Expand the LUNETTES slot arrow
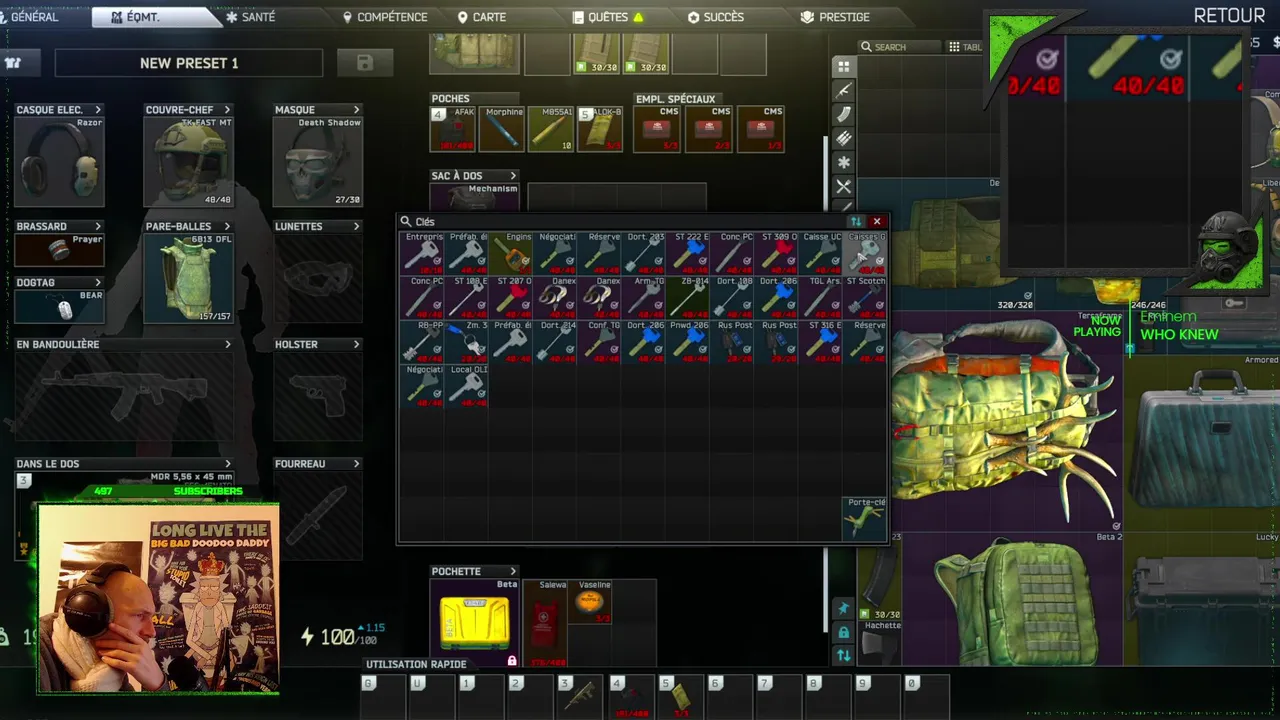The image size is (1280, 720). [x=356, y=227]
